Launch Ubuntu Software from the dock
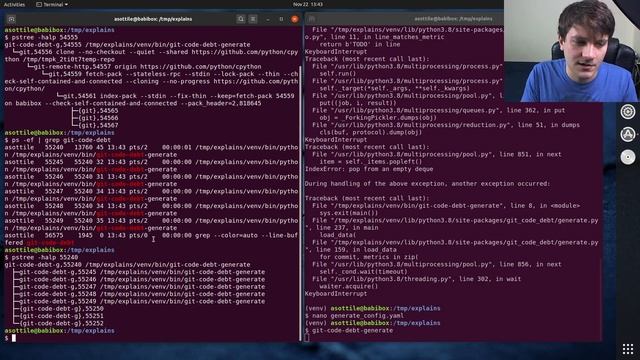 pyautogui.click(x=628, y=134)
